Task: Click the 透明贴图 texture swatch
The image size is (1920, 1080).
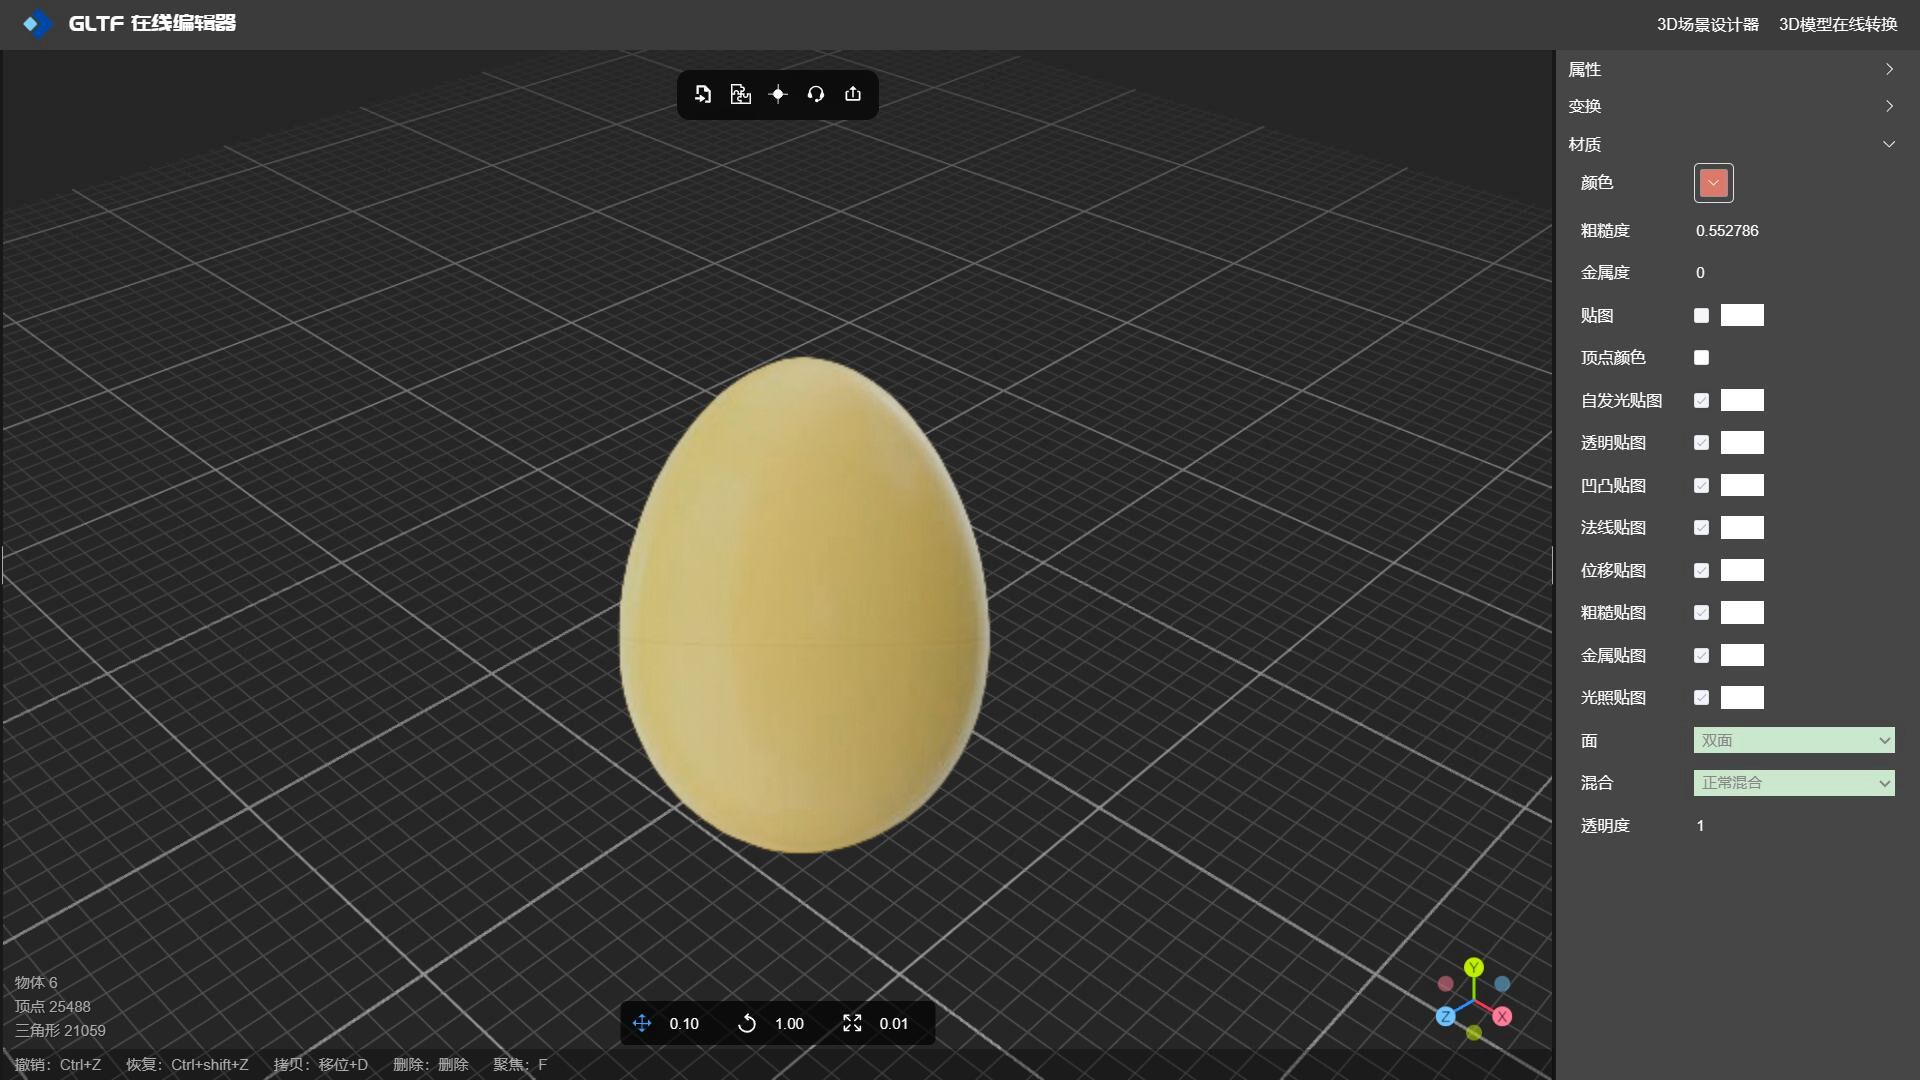Action: click(x=1742, y=443)
